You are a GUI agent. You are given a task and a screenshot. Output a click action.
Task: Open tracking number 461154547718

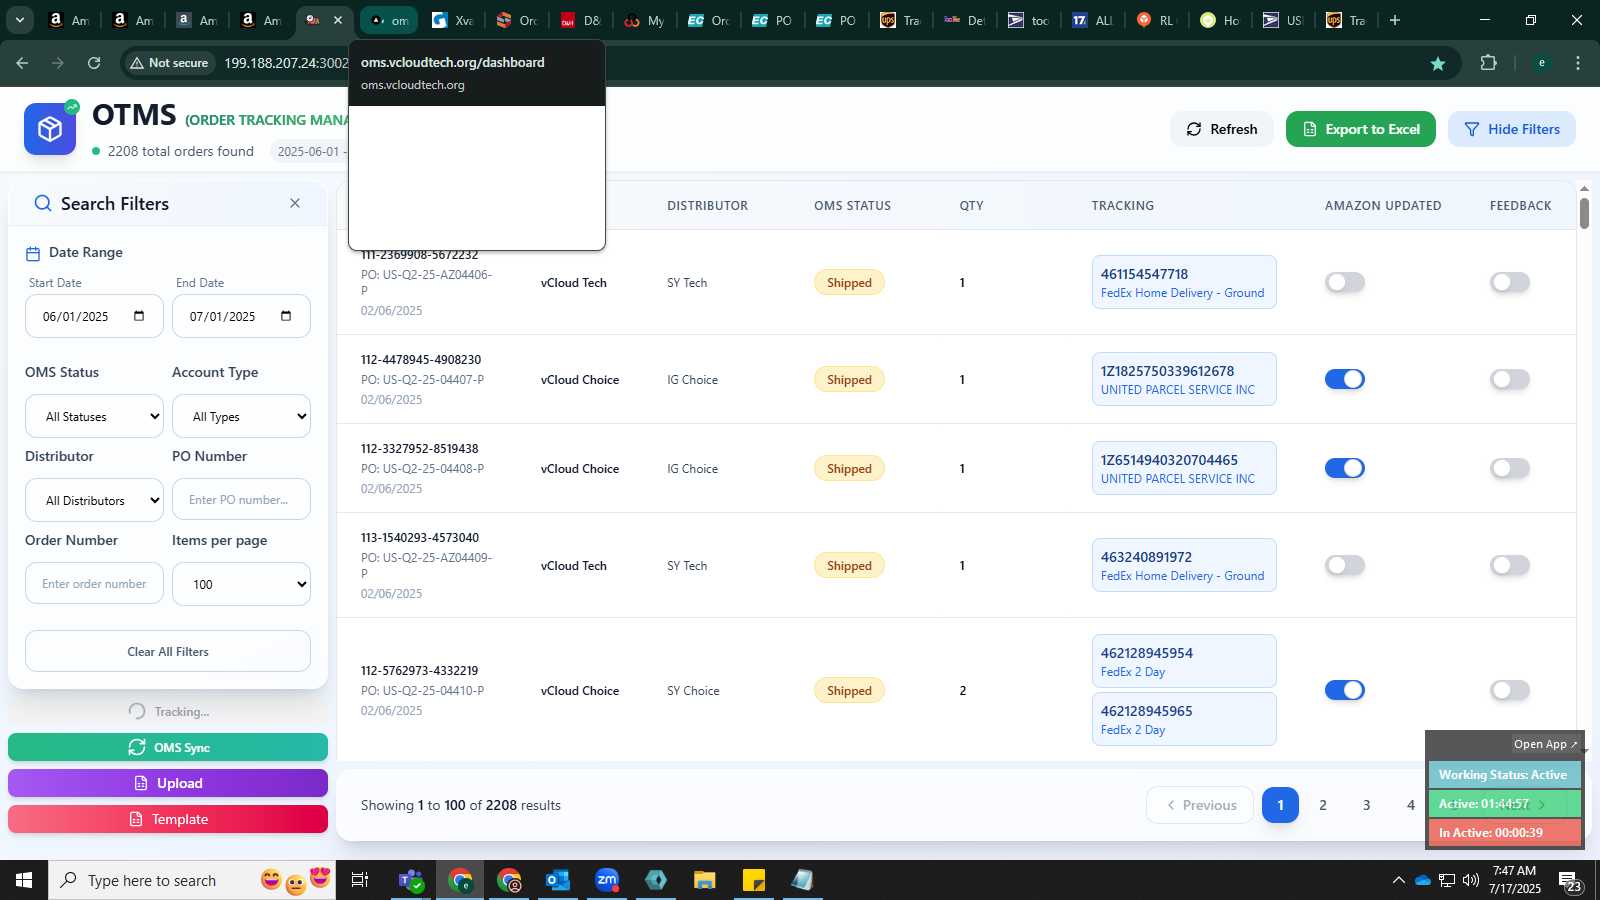pyautogui.click(x=1144, y=274)
